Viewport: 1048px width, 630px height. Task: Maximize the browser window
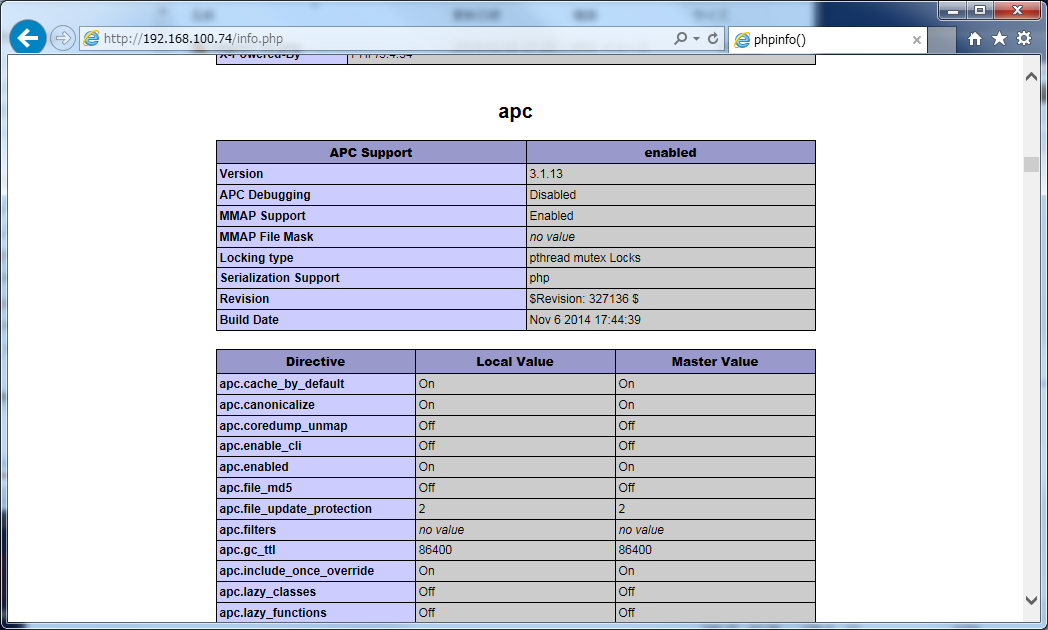tap(980, 10)
